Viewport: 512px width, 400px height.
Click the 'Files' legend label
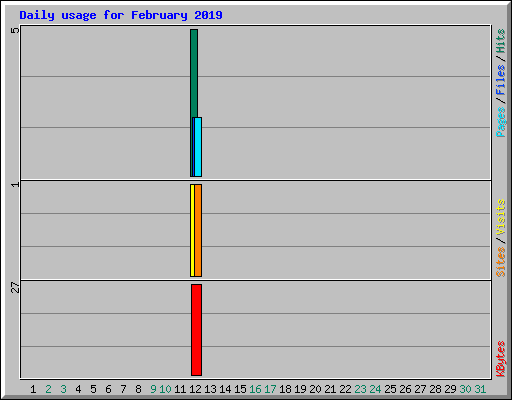[500, 80]
